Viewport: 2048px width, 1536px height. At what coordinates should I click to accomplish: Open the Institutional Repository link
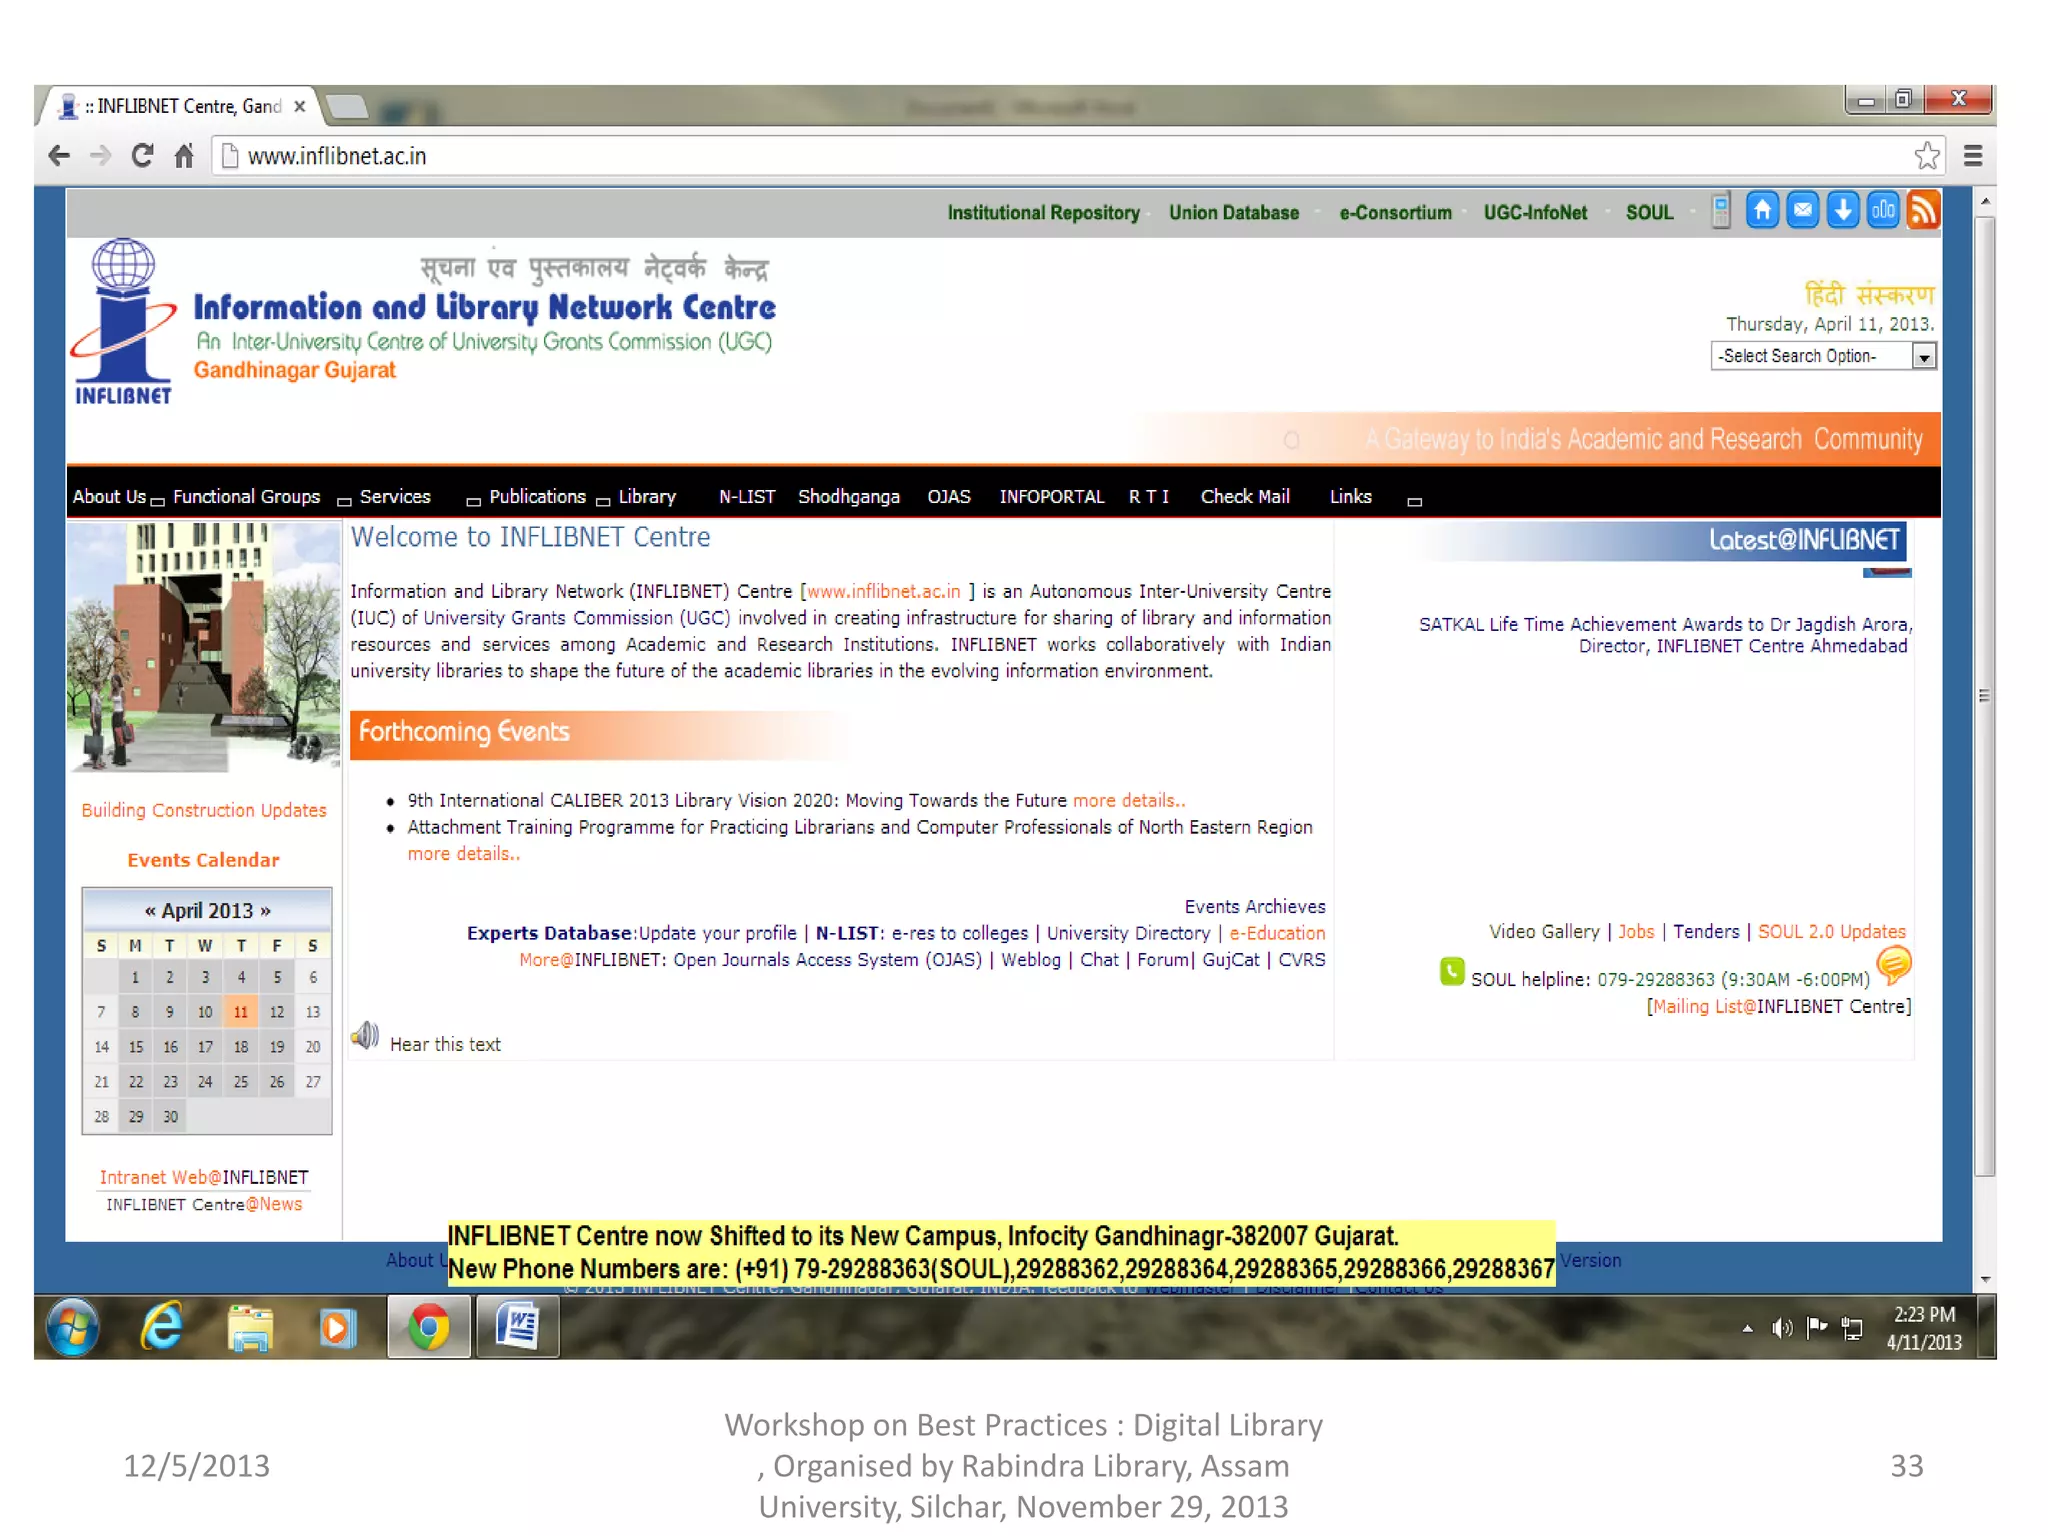coord(1043,213)
